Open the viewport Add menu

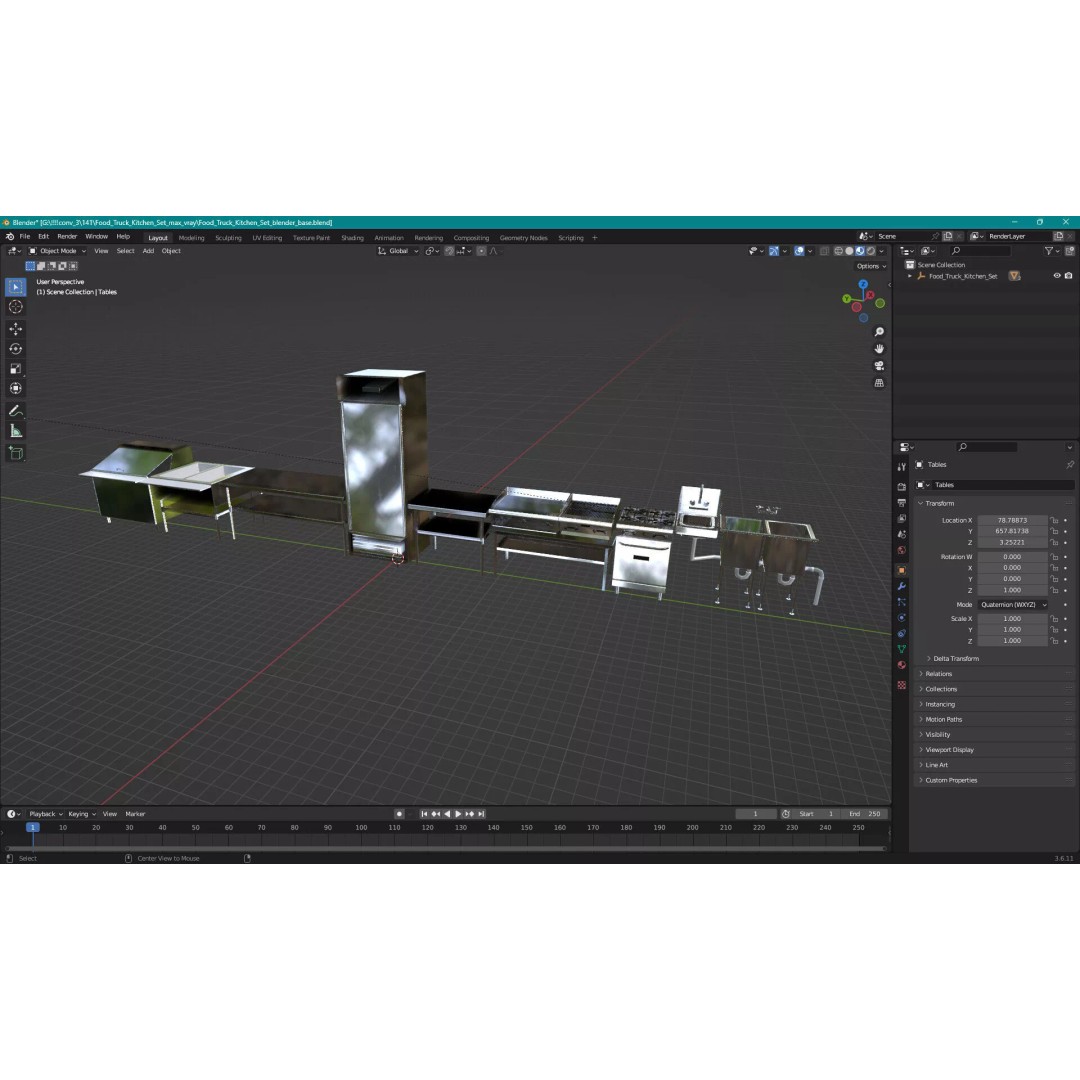coord(148,251)
